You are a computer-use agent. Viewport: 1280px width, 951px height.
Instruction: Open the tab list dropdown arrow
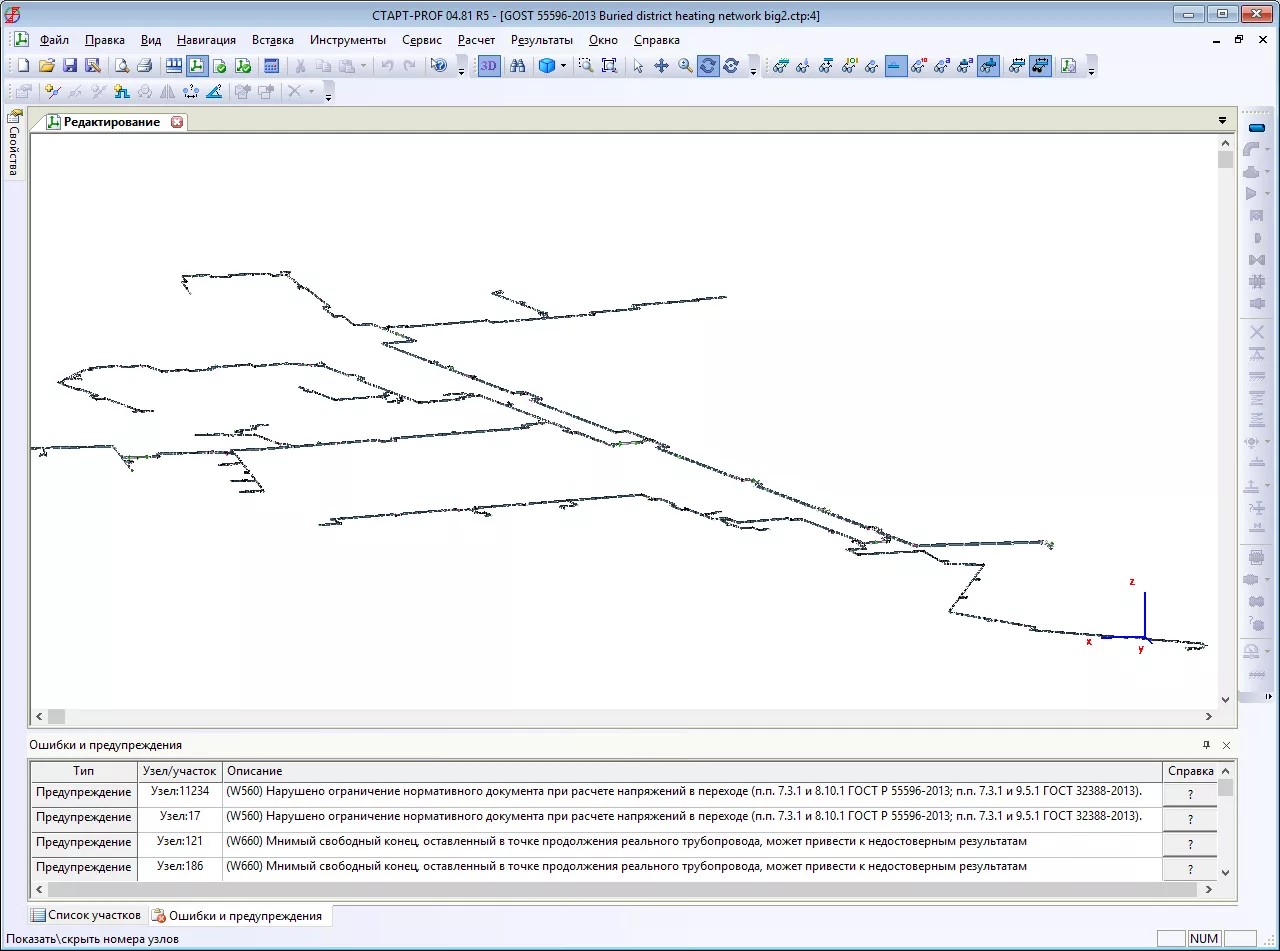(1222, 121)
